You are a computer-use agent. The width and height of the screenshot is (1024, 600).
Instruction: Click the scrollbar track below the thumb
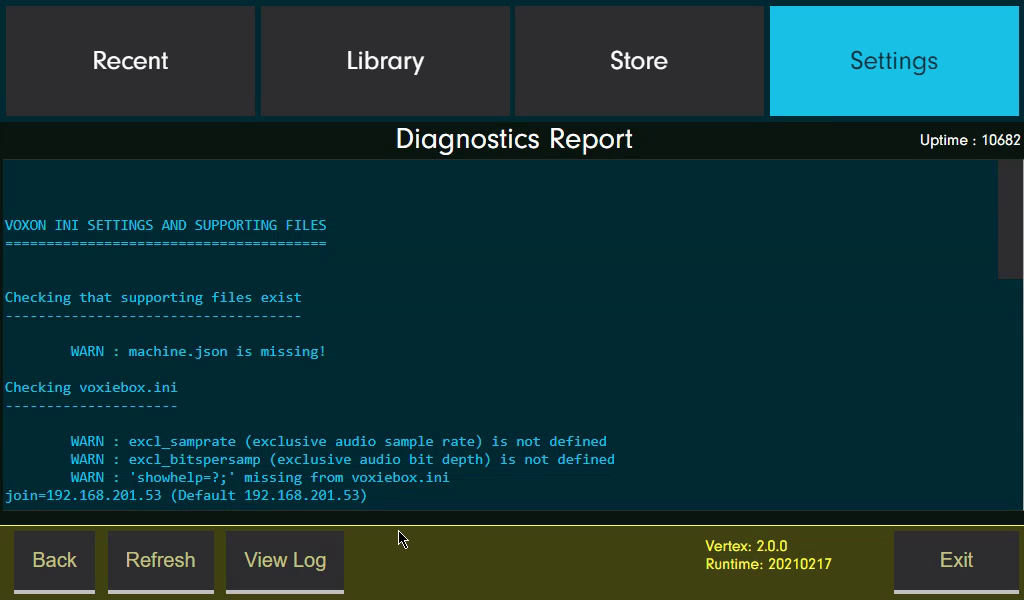tap(1010, 394)
